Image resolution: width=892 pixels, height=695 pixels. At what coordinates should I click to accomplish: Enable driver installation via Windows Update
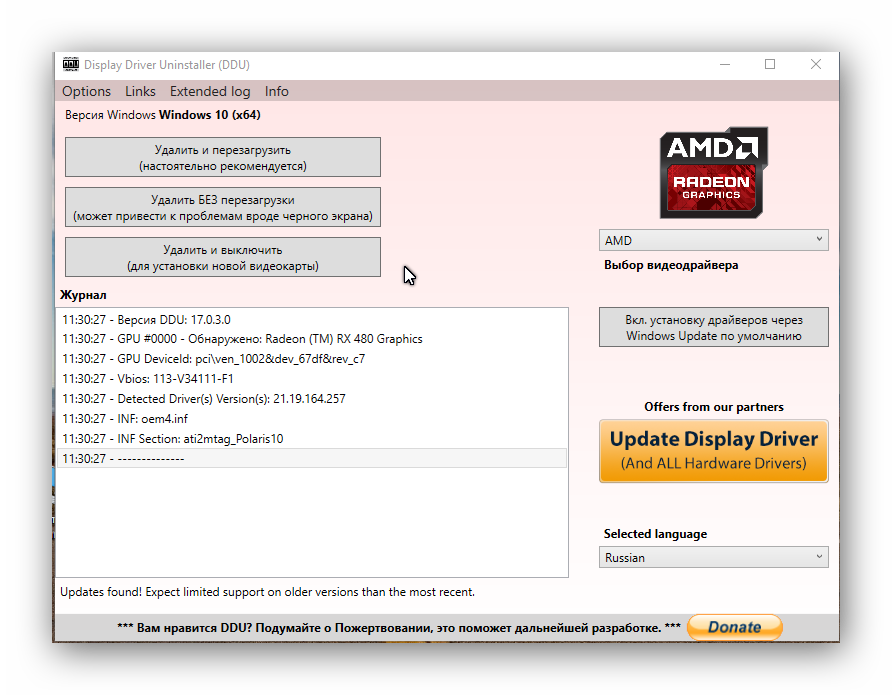(713, 327)
